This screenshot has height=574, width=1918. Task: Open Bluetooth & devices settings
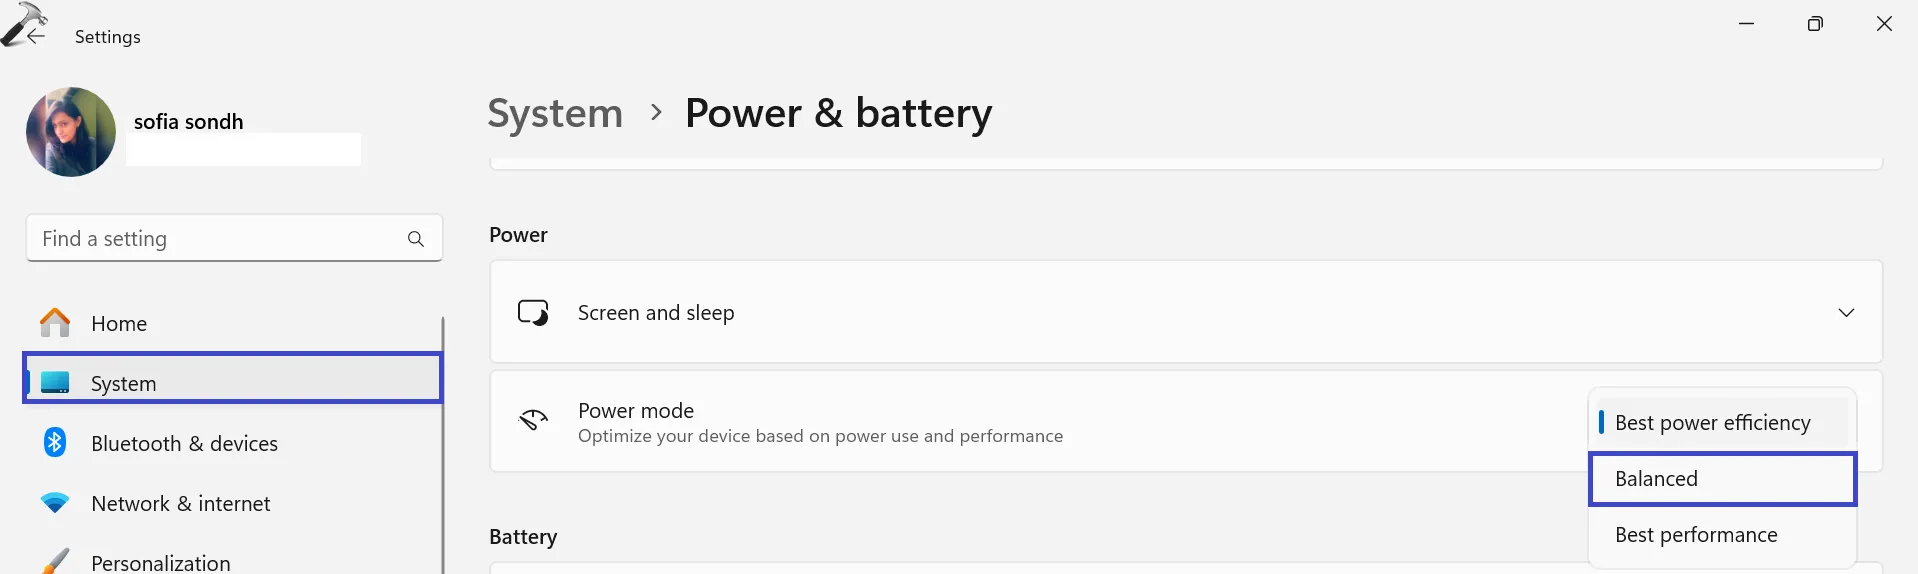184,444
